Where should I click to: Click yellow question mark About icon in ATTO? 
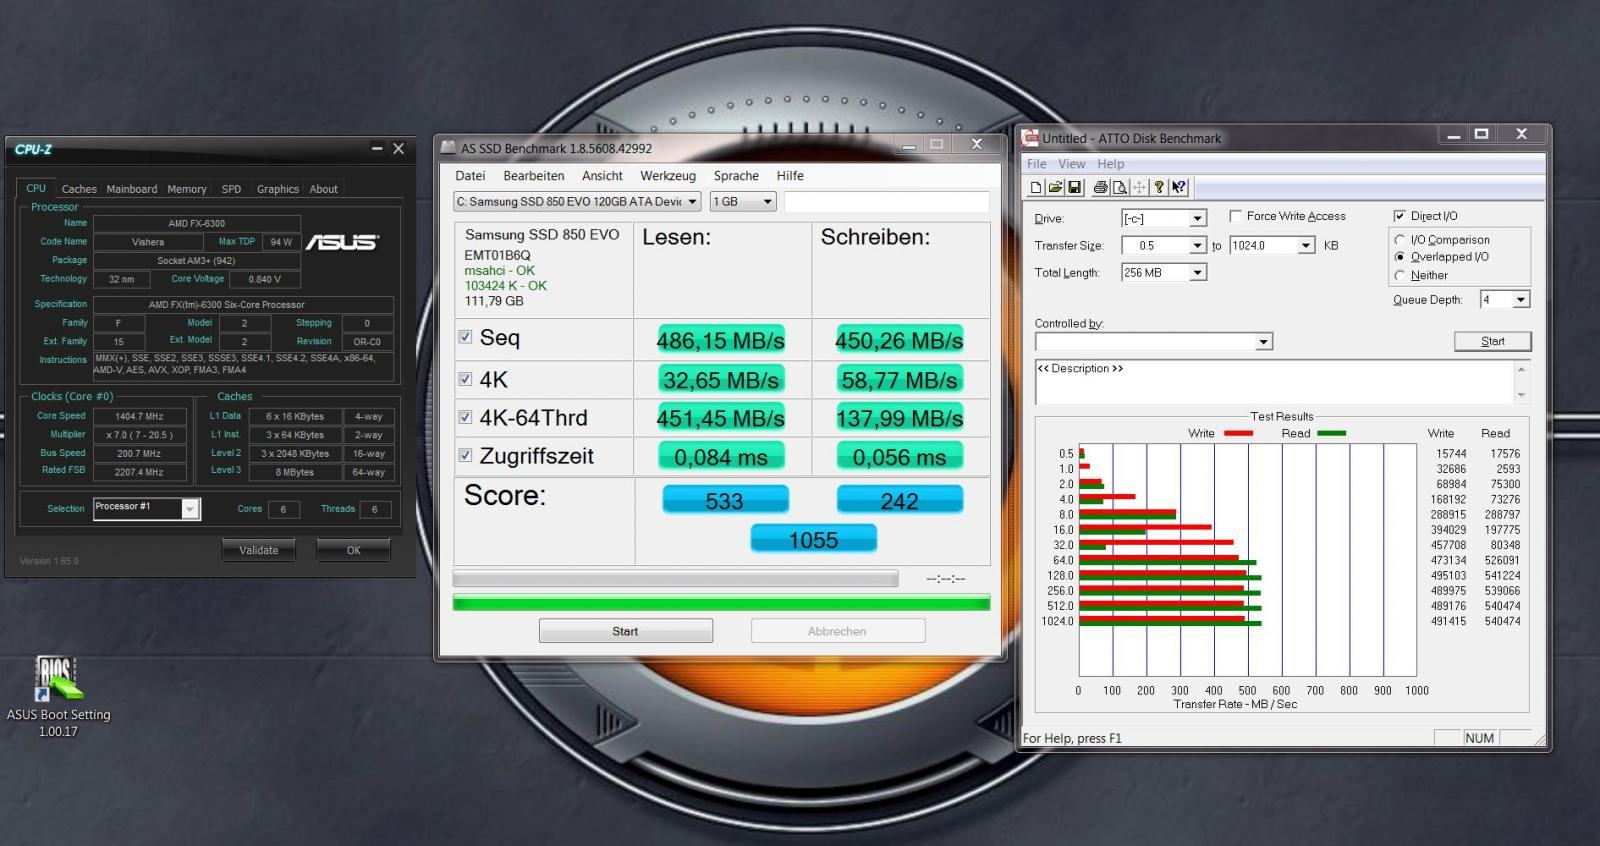point(1159,187)
